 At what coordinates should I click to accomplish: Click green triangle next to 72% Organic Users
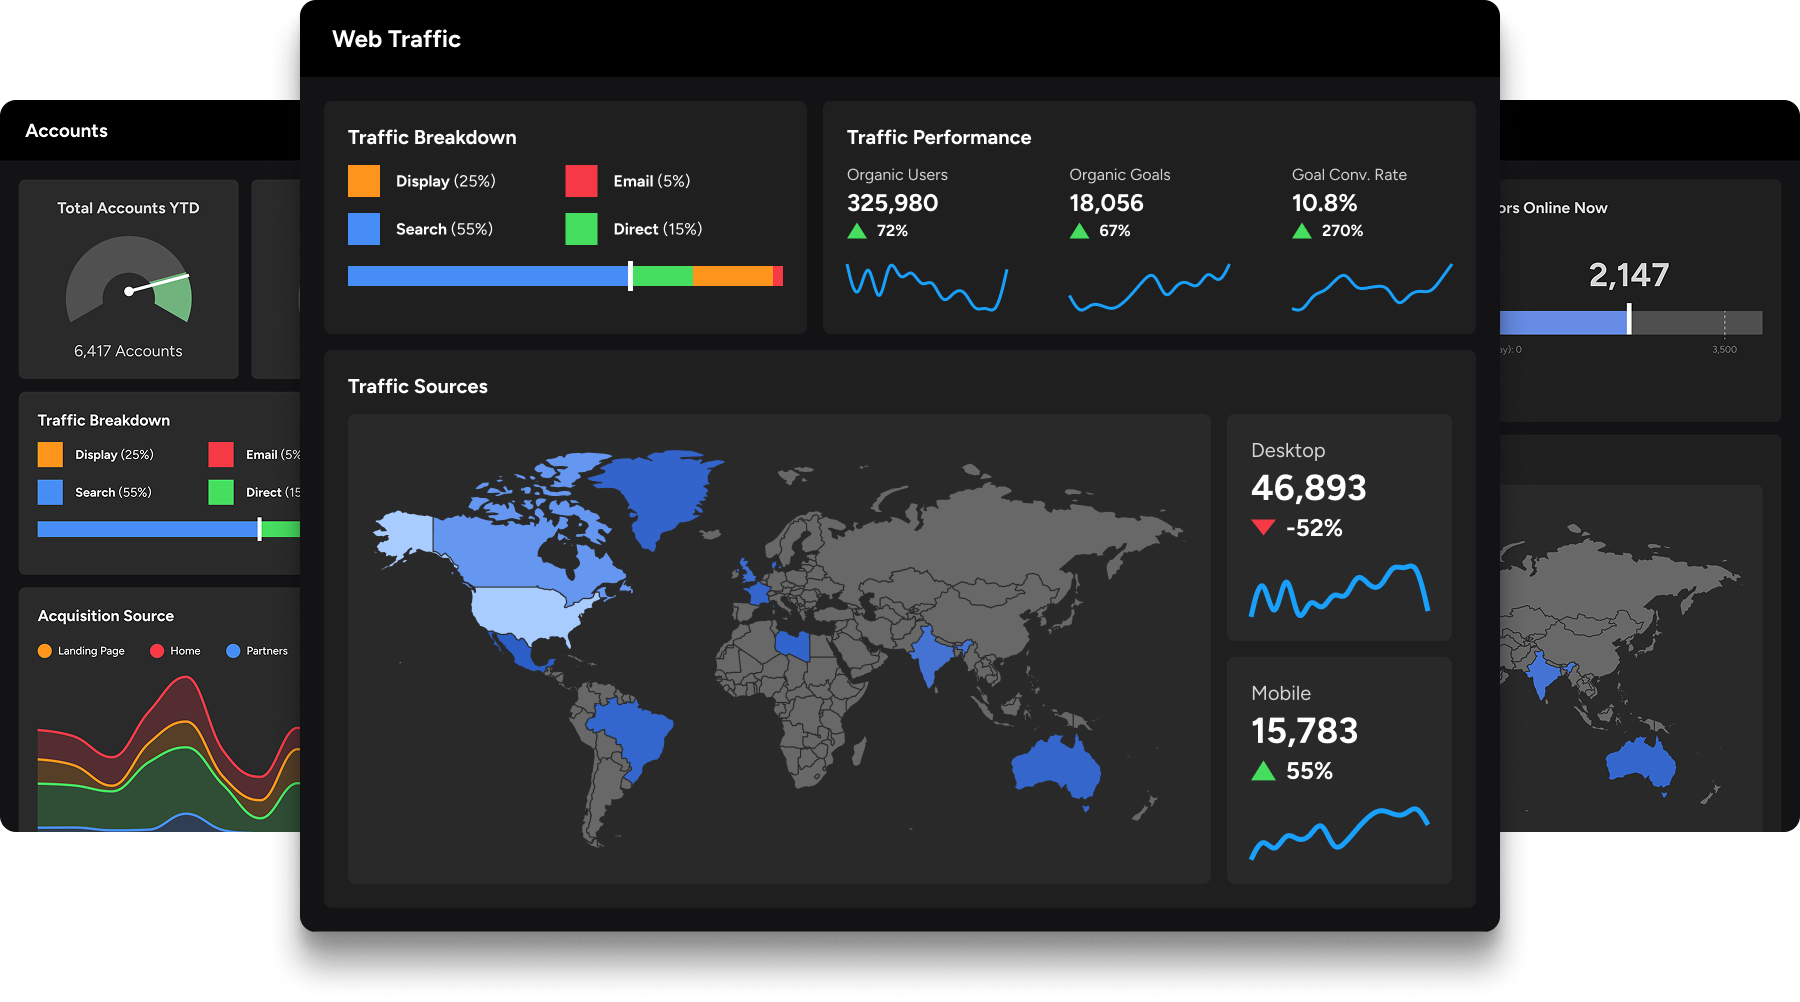(x=857, y=231)
